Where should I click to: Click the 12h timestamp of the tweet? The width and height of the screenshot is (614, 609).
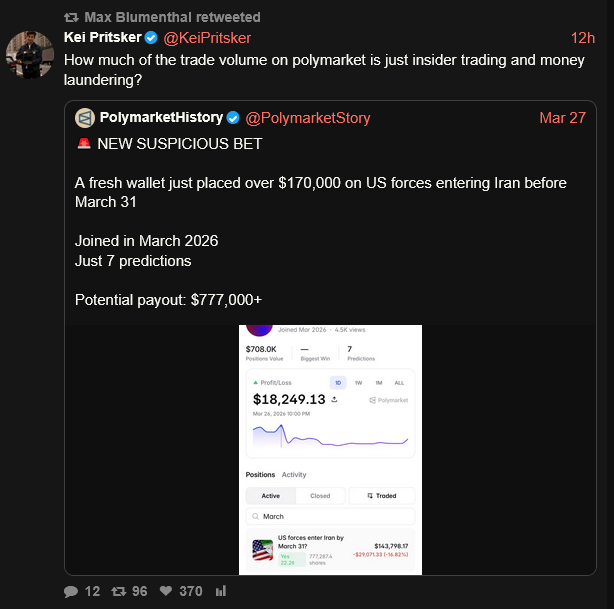tap(582, 38)
